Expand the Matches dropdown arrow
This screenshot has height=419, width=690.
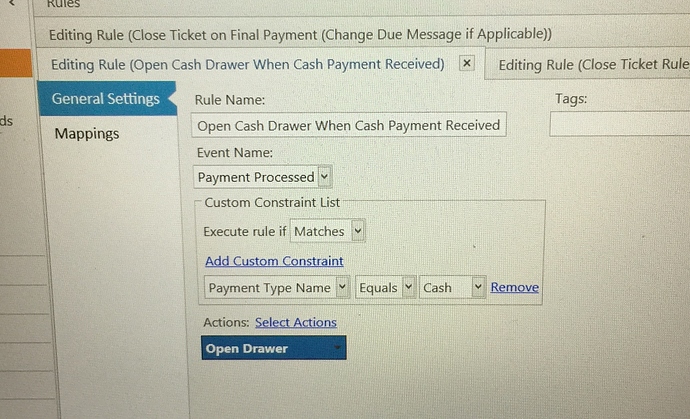coord(358,231)
